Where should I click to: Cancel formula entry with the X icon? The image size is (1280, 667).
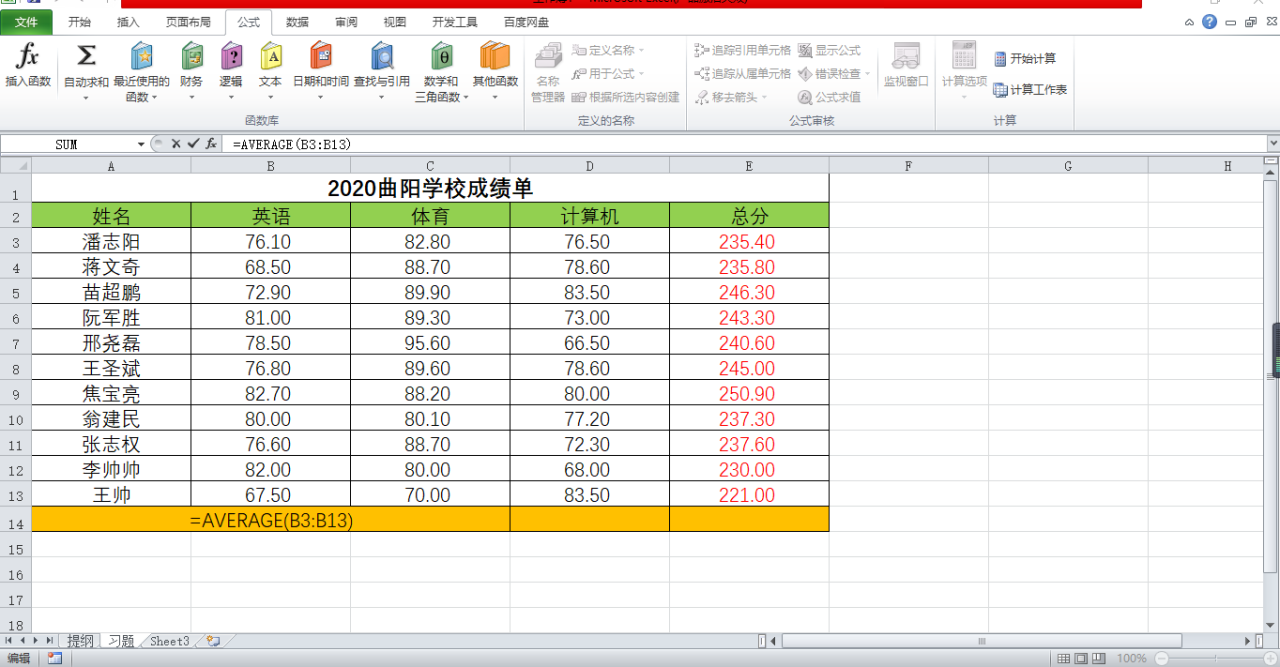pos(176,144)
